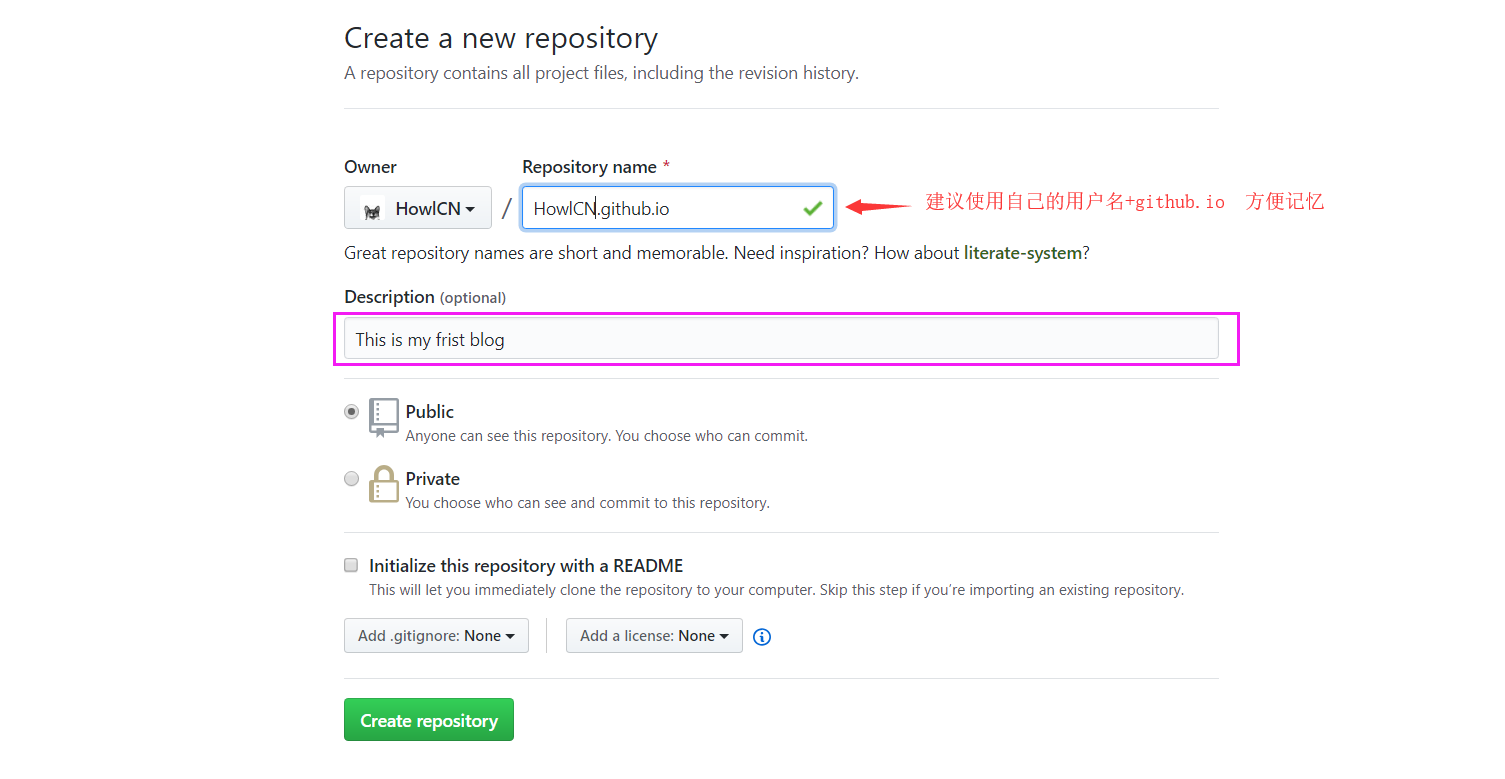Click 'A repository contains all project files' subtitle
The image size is (1505, 779).
point(601,73)
